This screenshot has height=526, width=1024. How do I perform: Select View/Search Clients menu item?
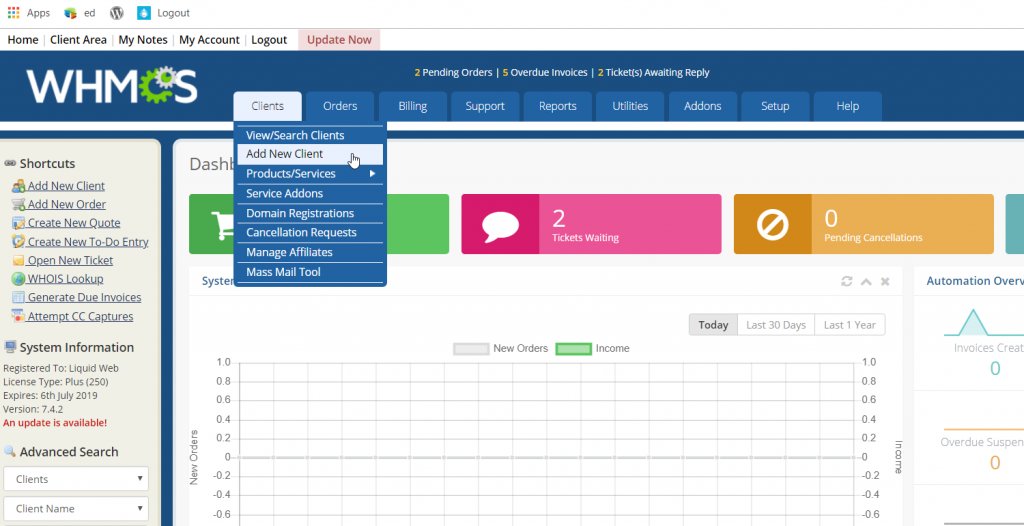click(310, 135)
